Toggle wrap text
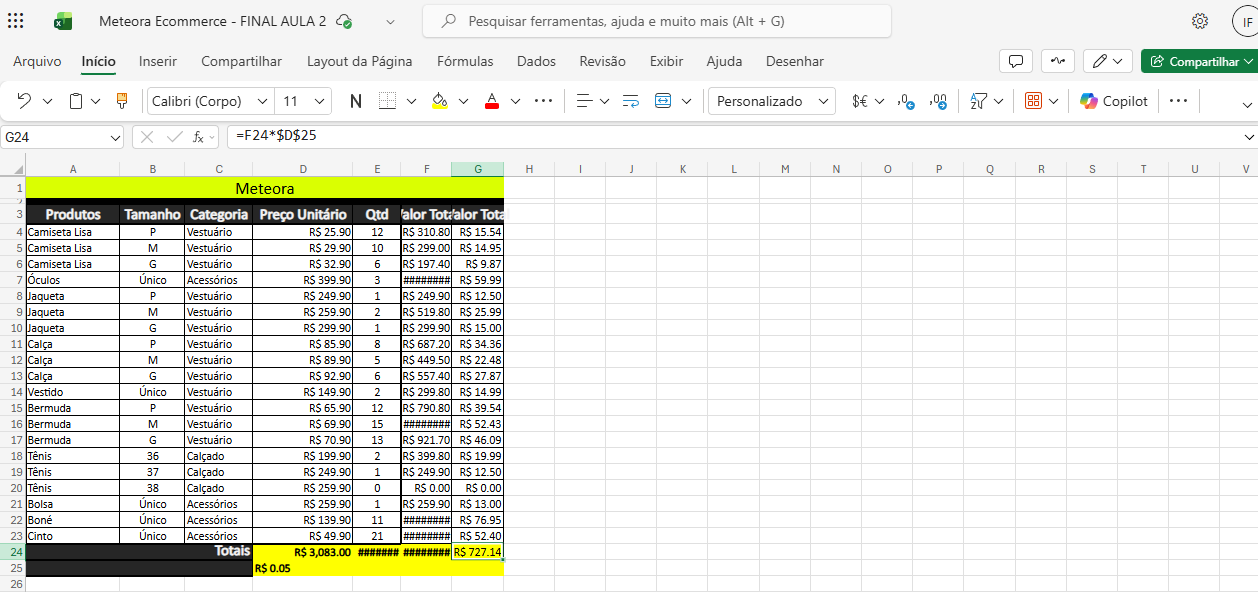This screenshot has height=592, width=1258. point(630,101)
